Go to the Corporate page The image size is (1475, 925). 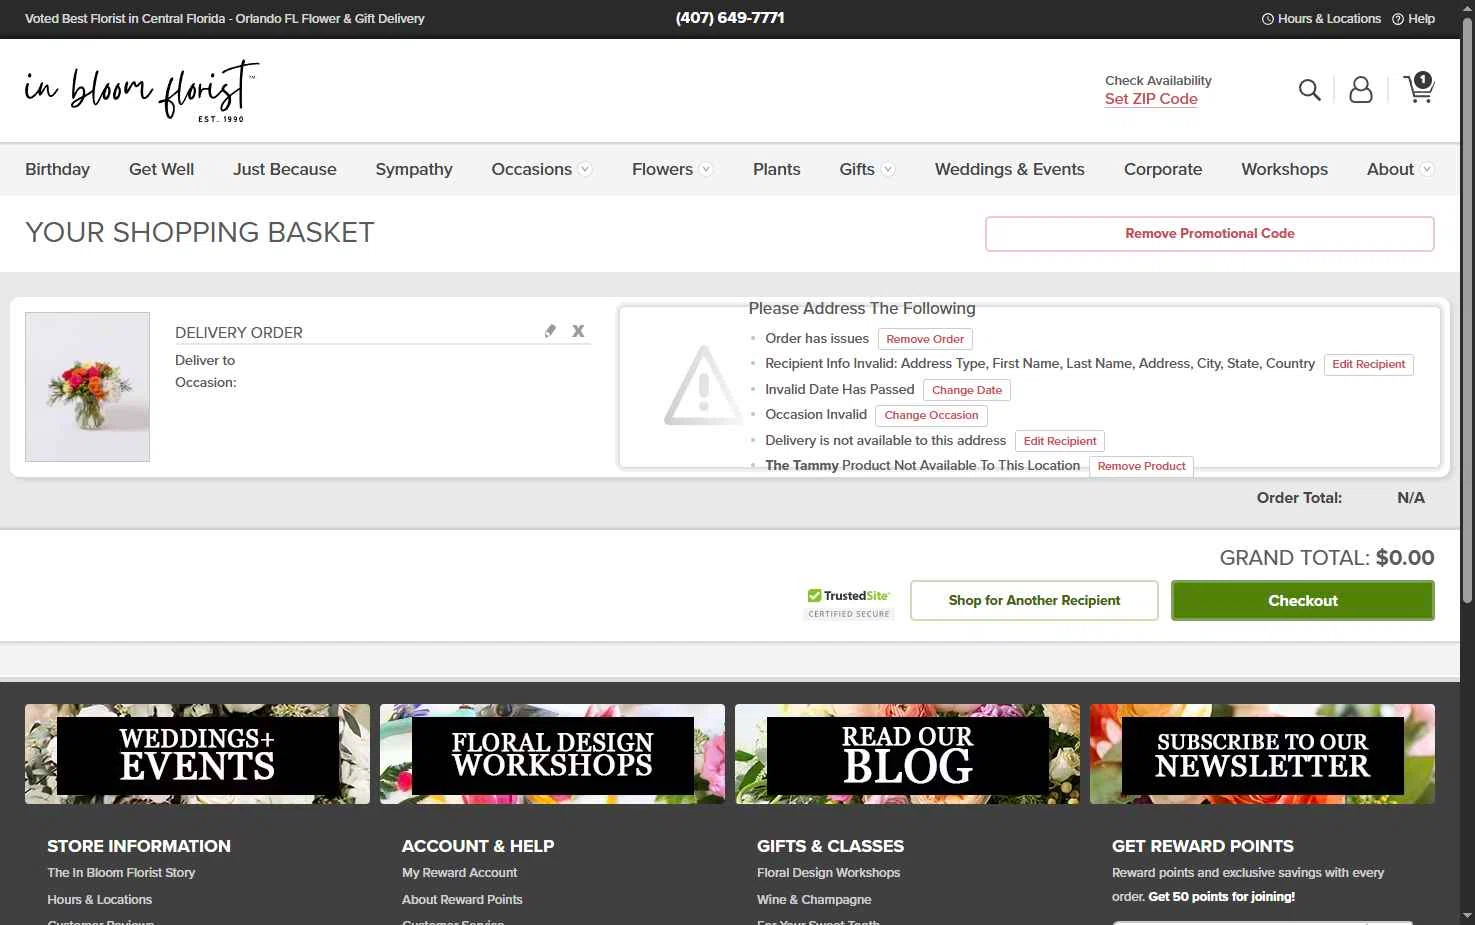click(1163, 169)
